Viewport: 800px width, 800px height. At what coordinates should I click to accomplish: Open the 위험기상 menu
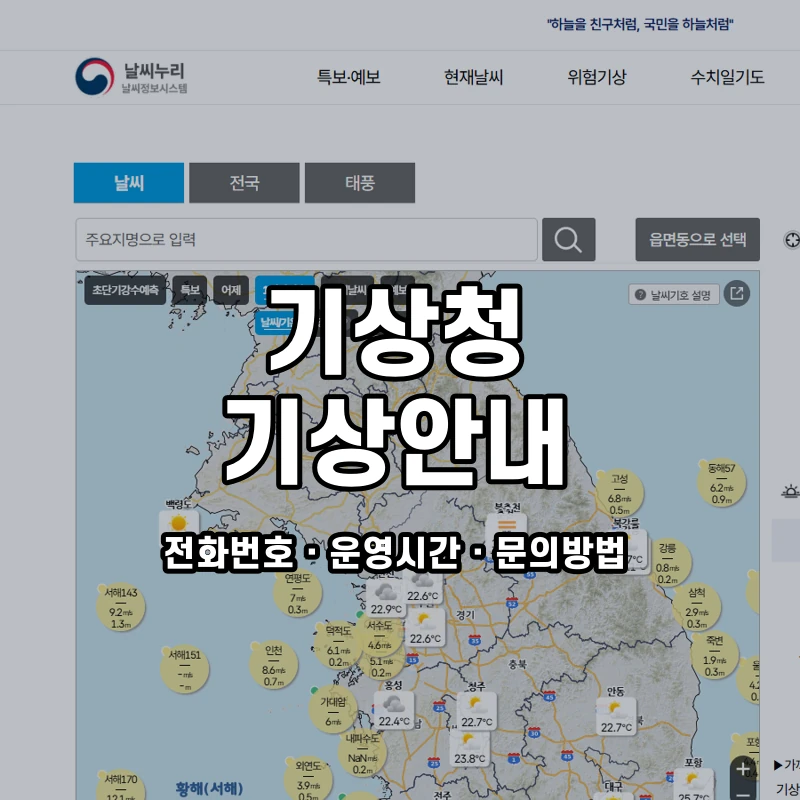point(596,77)
